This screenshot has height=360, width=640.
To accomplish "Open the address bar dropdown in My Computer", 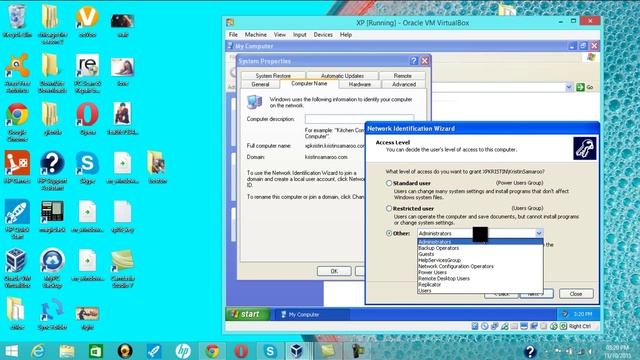I will coord(569,87).
